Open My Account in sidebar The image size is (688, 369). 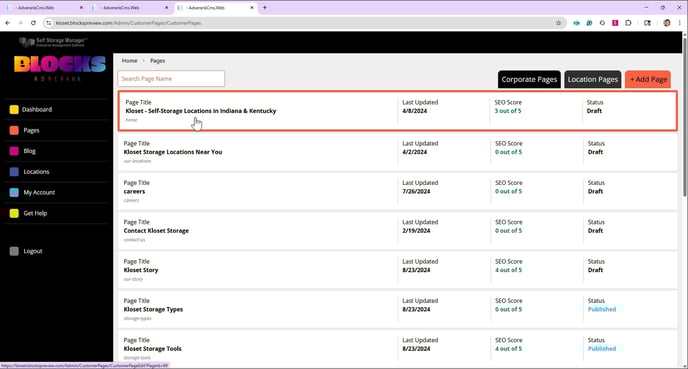39,192
